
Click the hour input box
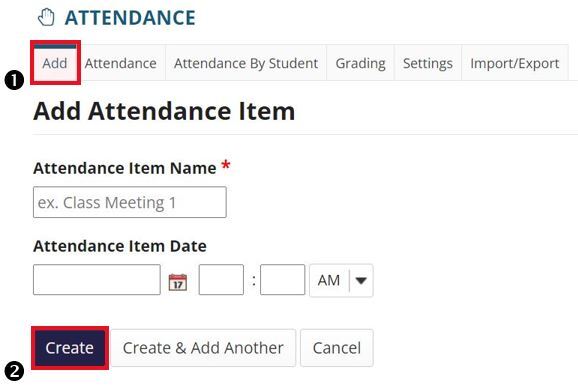221,280
